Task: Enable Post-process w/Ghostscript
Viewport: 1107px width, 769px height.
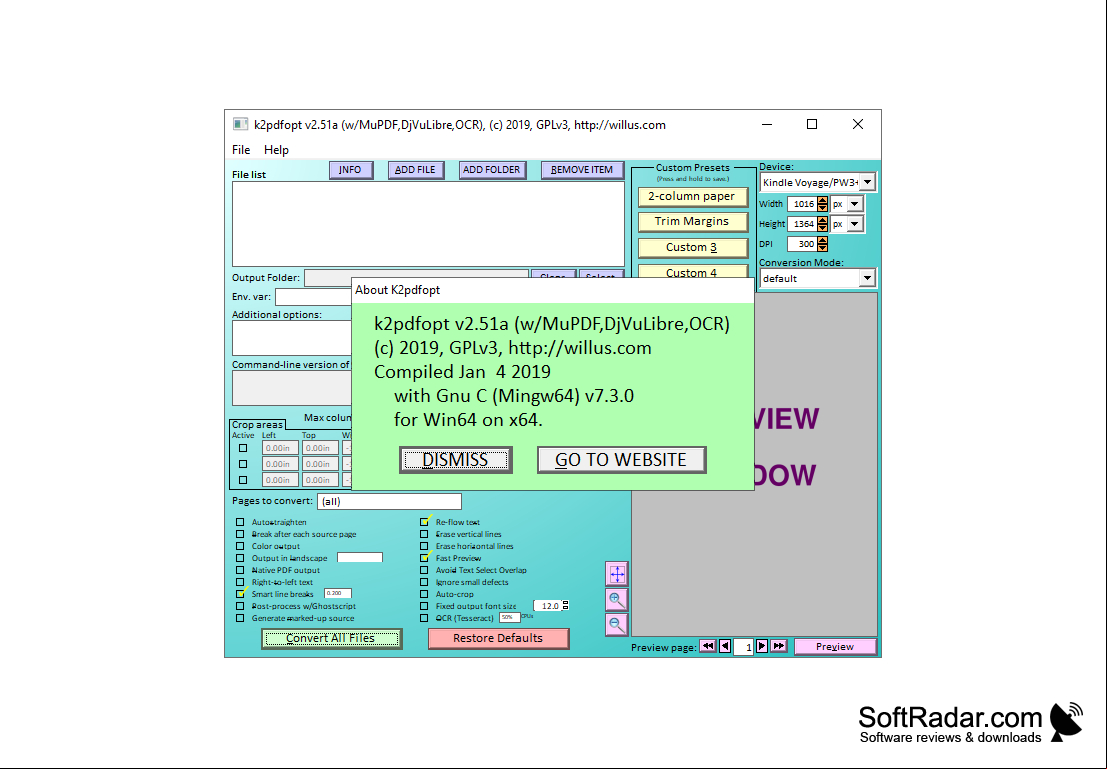Action: [x=240, y=607]
